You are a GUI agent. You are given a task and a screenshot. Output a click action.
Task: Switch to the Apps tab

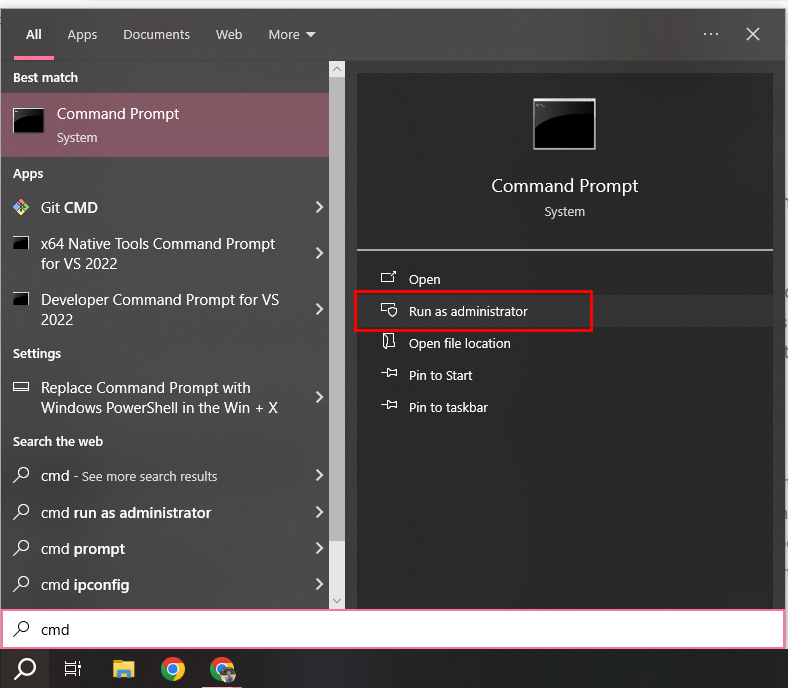(x=82, y=35)
